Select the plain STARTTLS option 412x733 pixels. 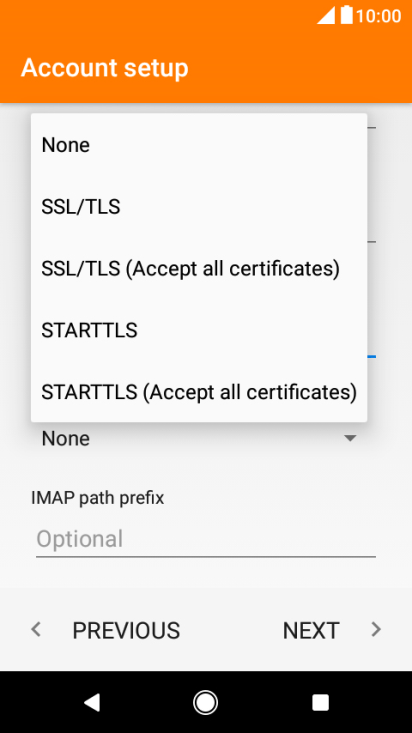point(199,330)
